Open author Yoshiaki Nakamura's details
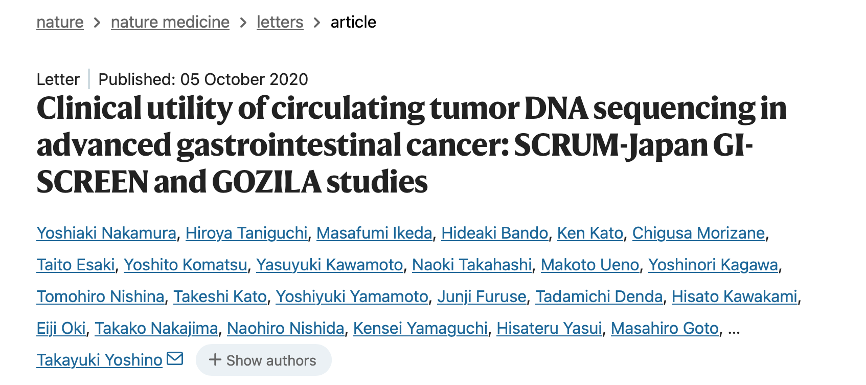This screenshot has height=385, width=866. tap(106, 234)
